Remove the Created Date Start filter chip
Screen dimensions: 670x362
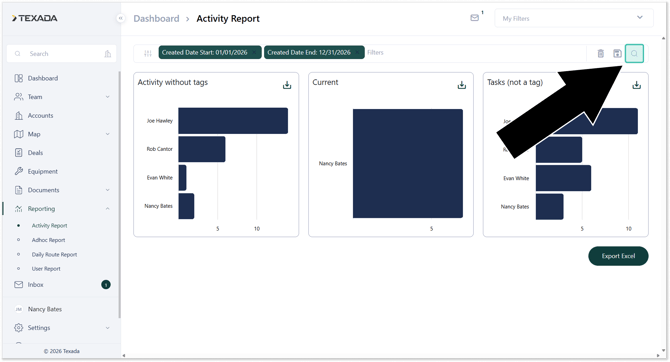(254, 53)
